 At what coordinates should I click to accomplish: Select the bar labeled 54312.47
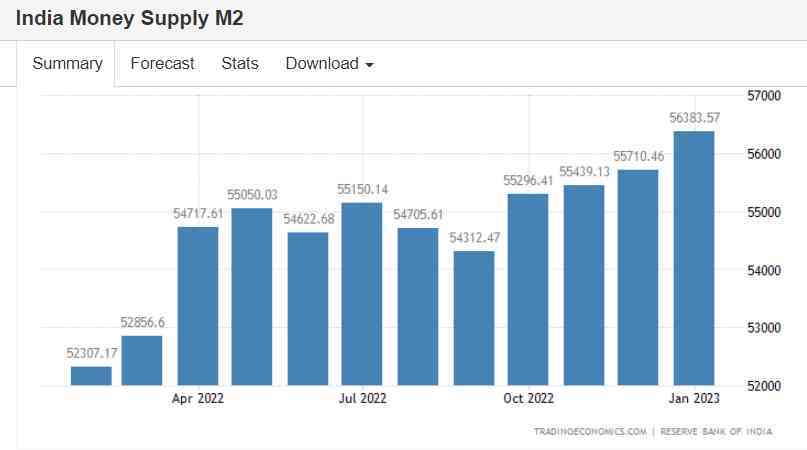coord(474,317)
